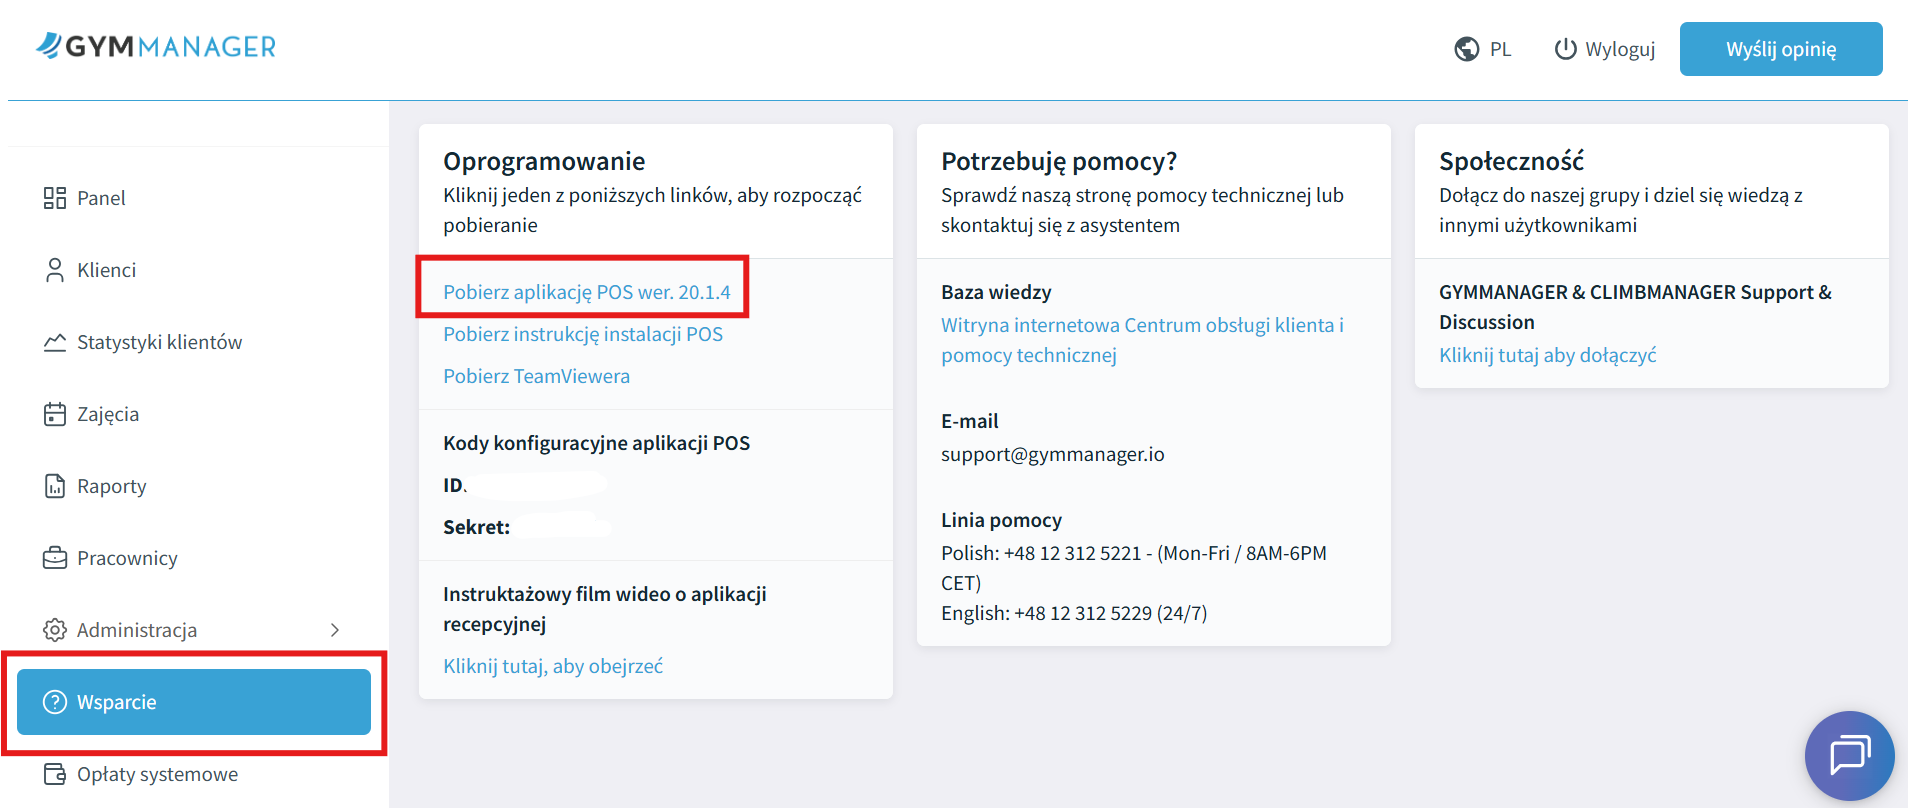
Task: Click the Pracownicy briefcase icon
Action: (x=55, y=558)
